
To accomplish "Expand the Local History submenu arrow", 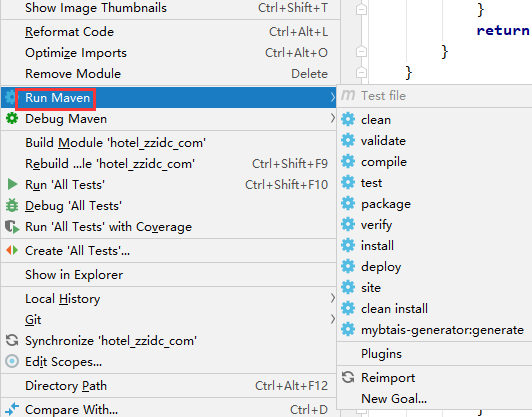I will tap(332, 298).
